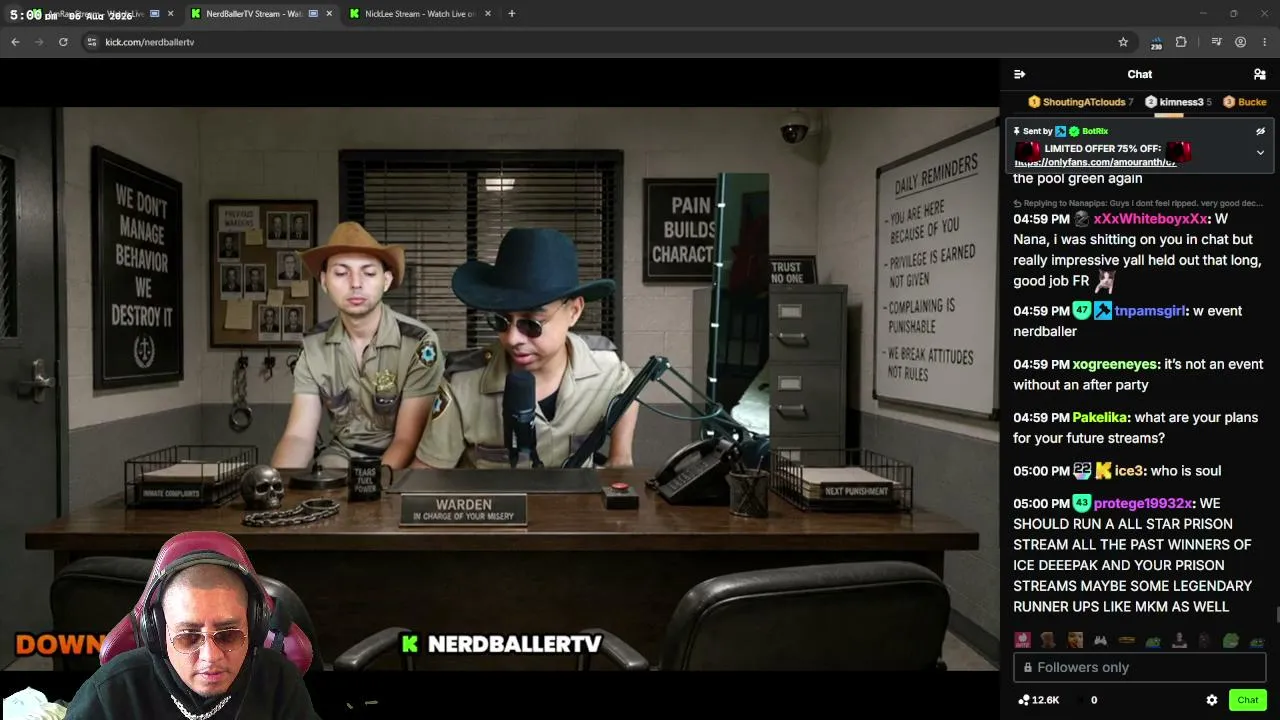1280x720 pixels.
Task: Open xogreeneyes's user card
Action: (x=1115, y=364)
